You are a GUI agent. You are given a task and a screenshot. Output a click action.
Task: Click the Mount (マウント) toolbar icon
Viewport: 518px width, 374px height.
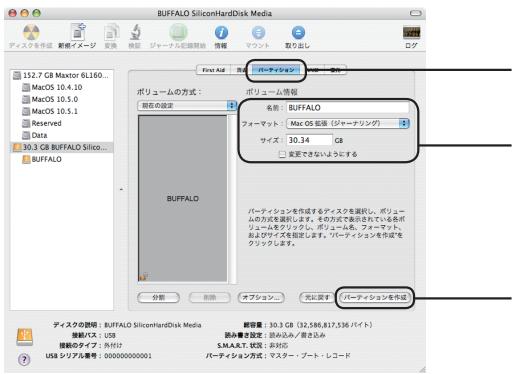(x=258, y=33)
